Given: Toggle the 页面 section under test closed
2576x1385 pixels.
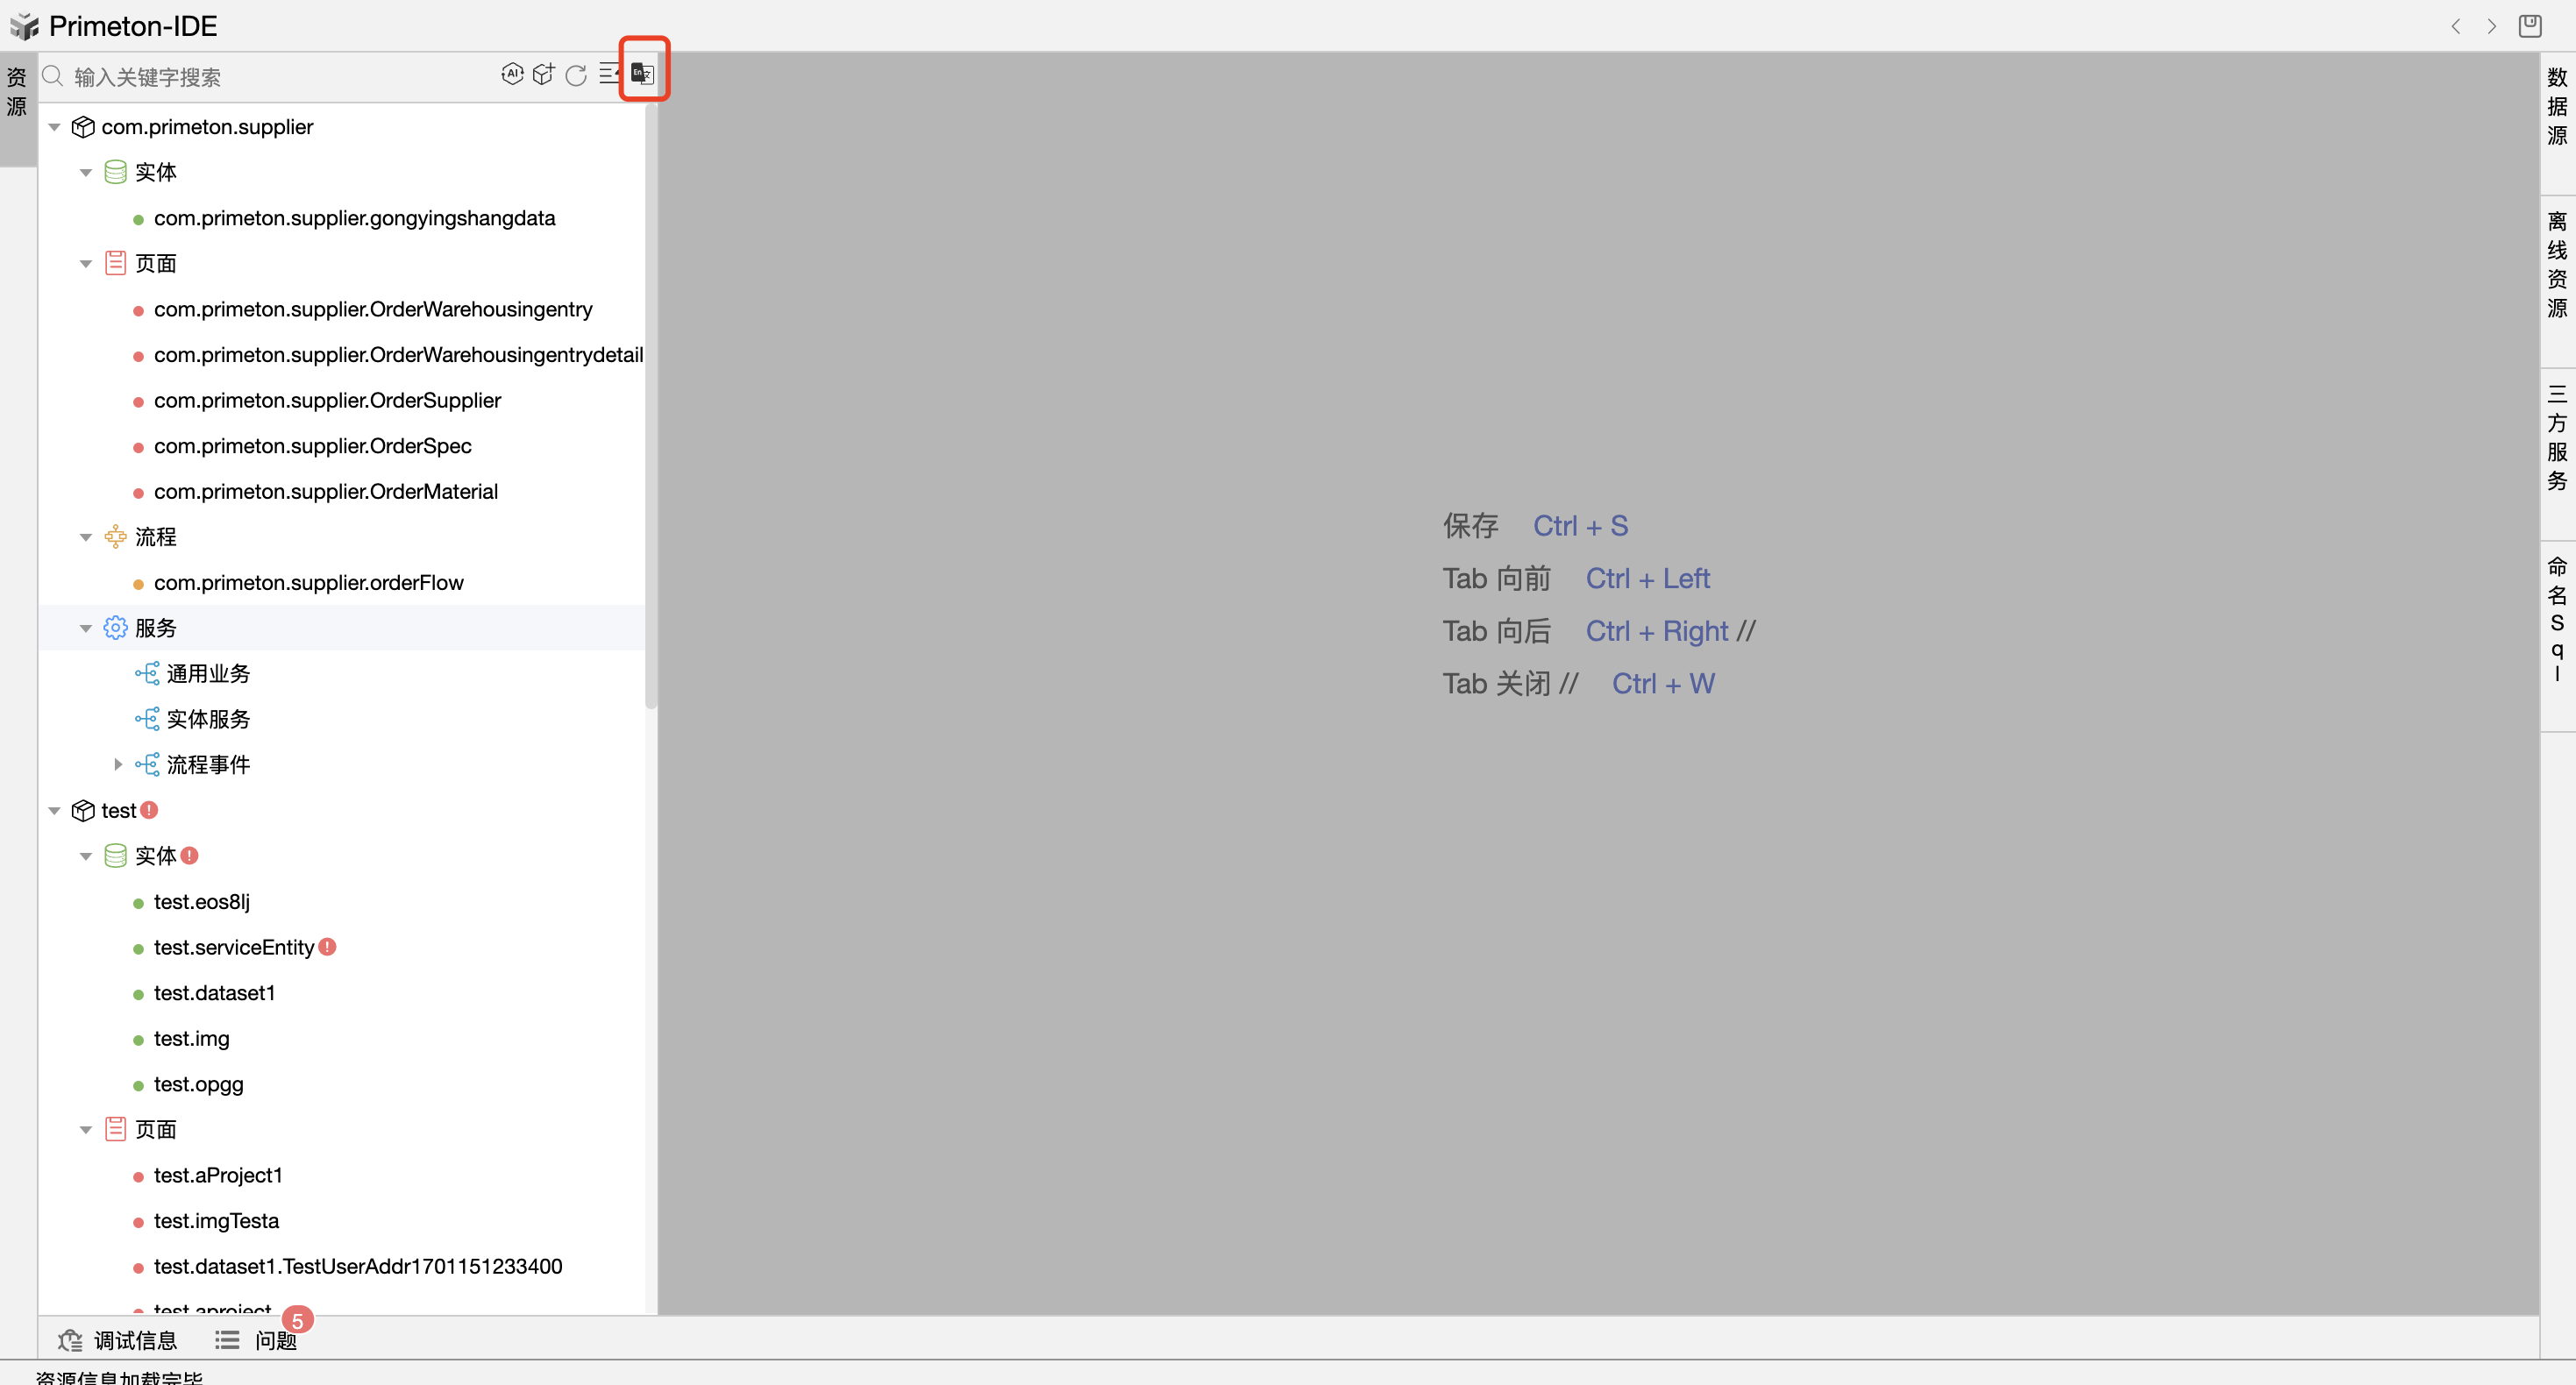Looking at the screenshot, I should (86, 1128).
